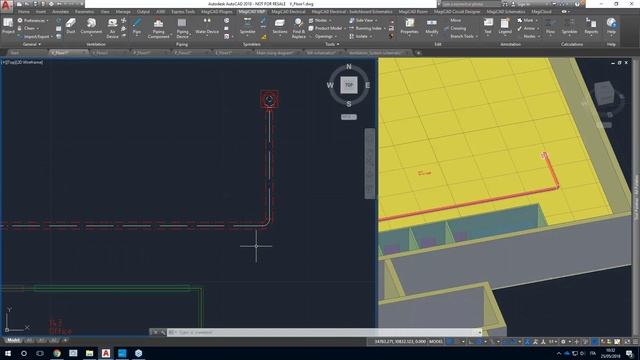The height and width of the screenshot is (360, 640).
Task: Add a new drawing tab
Action: (418, 53)
